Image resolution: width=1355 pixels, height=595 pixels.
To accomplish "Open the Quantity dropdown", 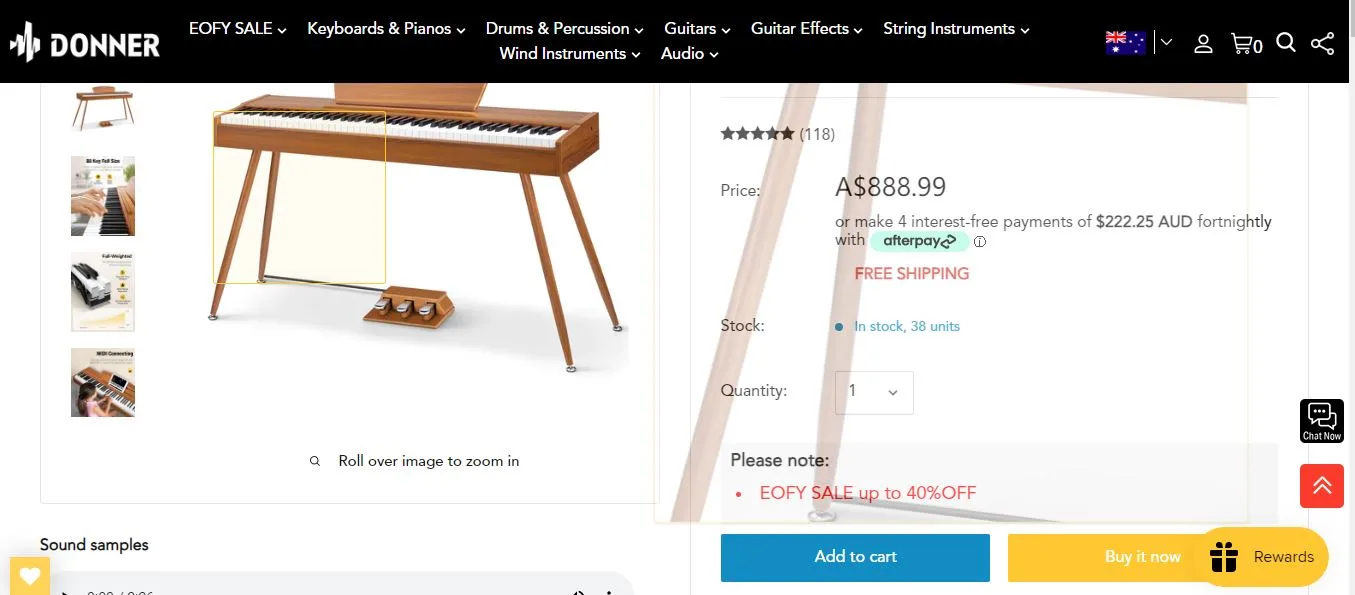I will click(873, 392).
